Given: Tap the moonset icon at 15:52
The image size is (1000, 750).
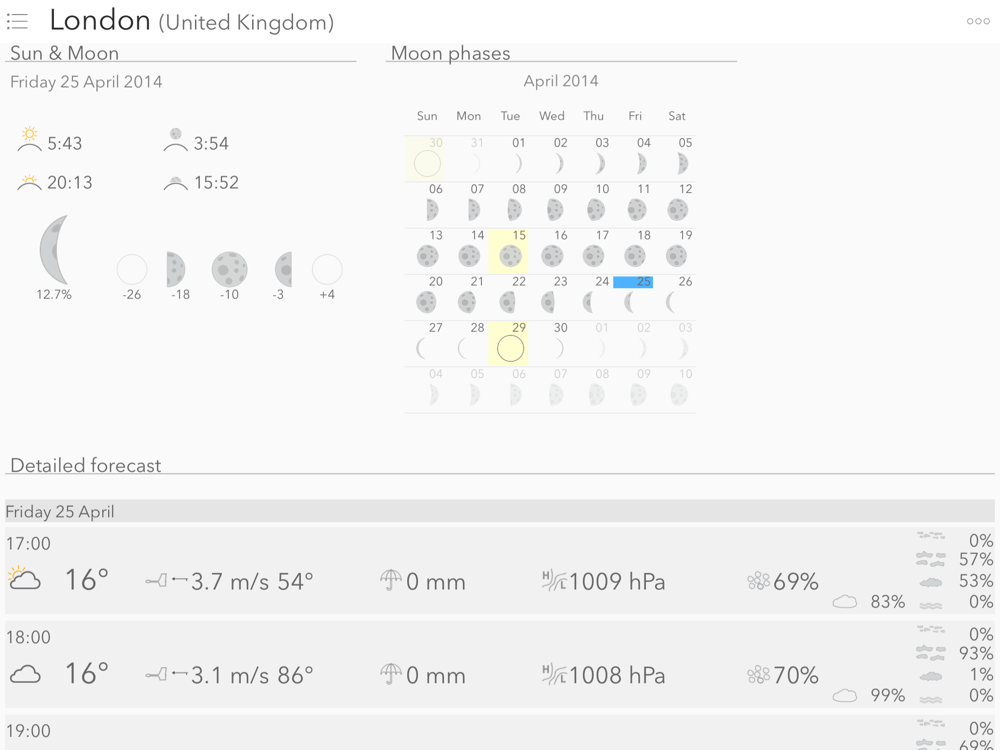Looking at the screenshot, I should click(176, 182).
